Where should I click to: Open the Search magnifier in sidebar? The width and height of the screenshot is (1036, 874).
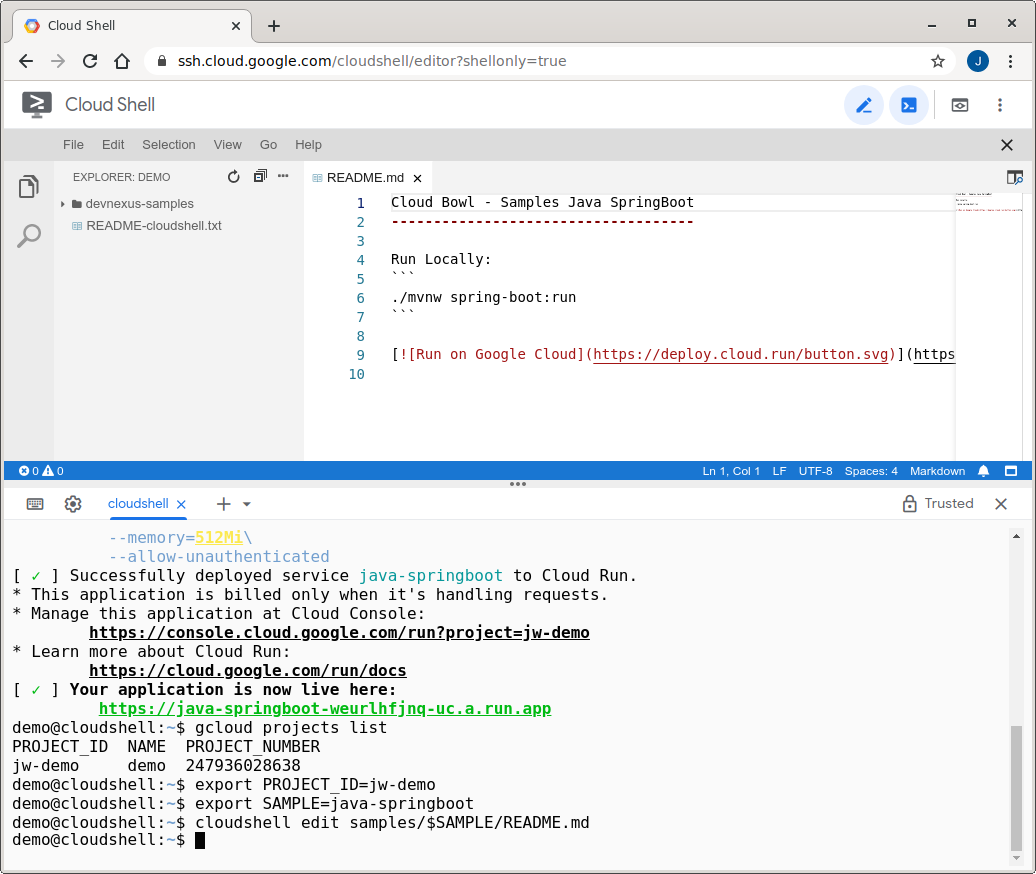(x=29, y=236)
